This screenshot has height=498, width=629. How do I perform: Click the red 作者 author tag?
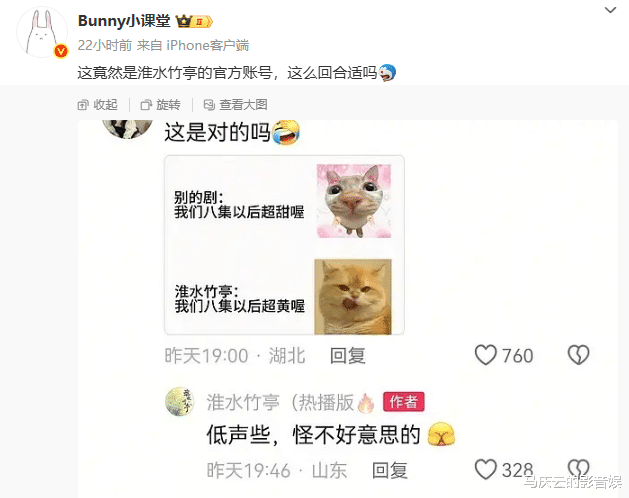tap(404, 402)
